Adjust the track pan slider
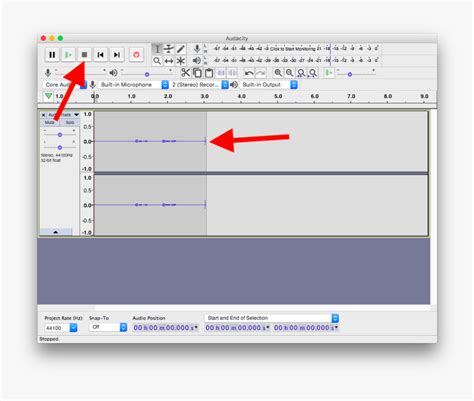 click(x=60, y=147)
